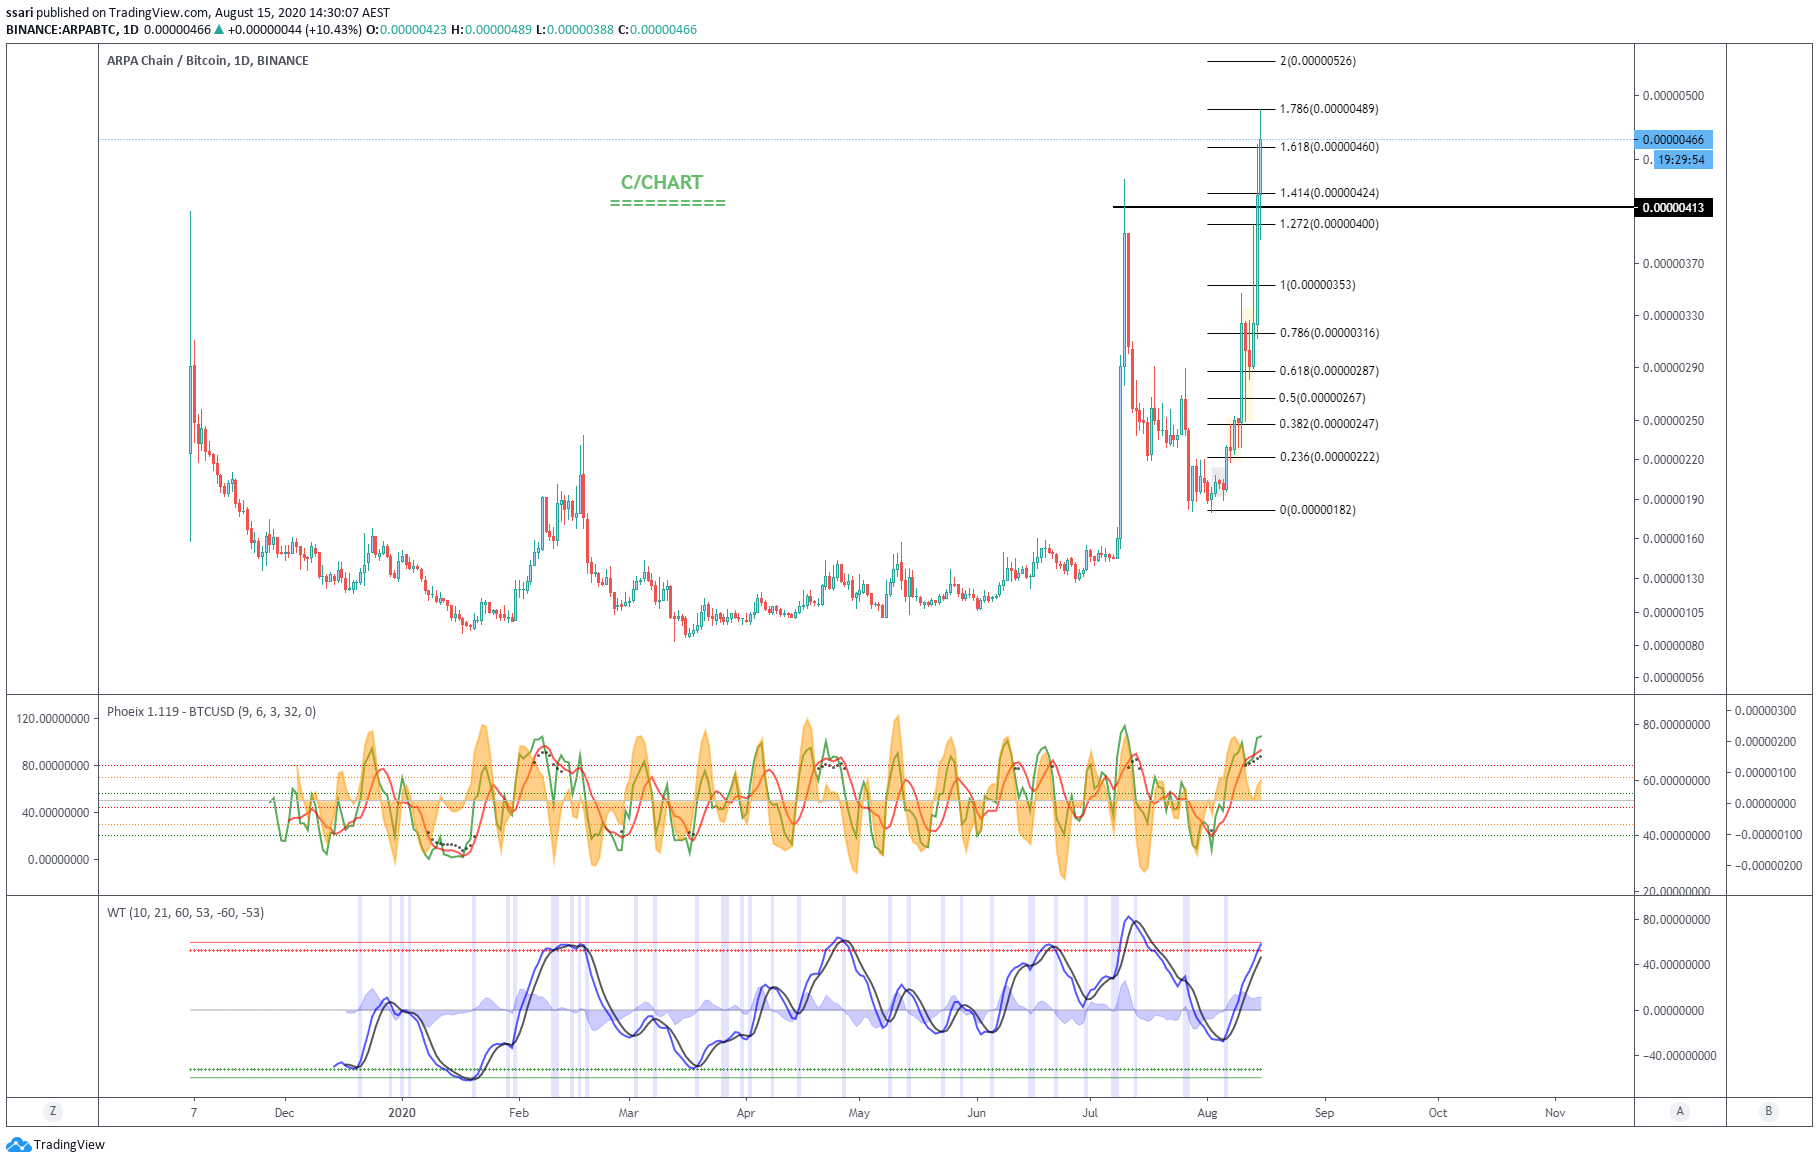
Task: Click the Z timezone button
Action: point(53,1111)
